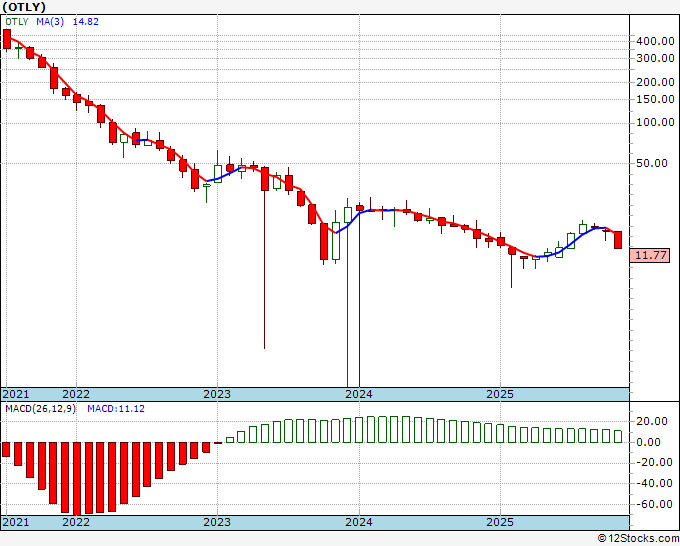Click the deepest red MACD bar at 2022
Viewport: 680px width, 546px height.
(77, 478)
